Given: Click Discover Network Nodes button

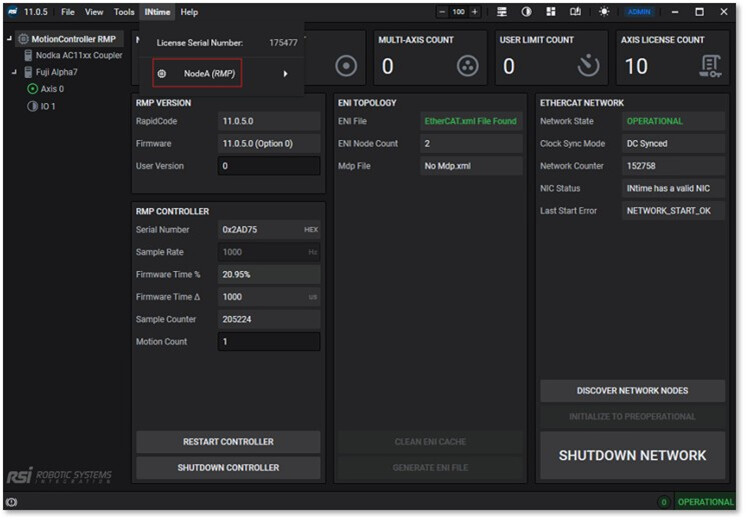Looking at the screenshot, I should tap(632, 391).
